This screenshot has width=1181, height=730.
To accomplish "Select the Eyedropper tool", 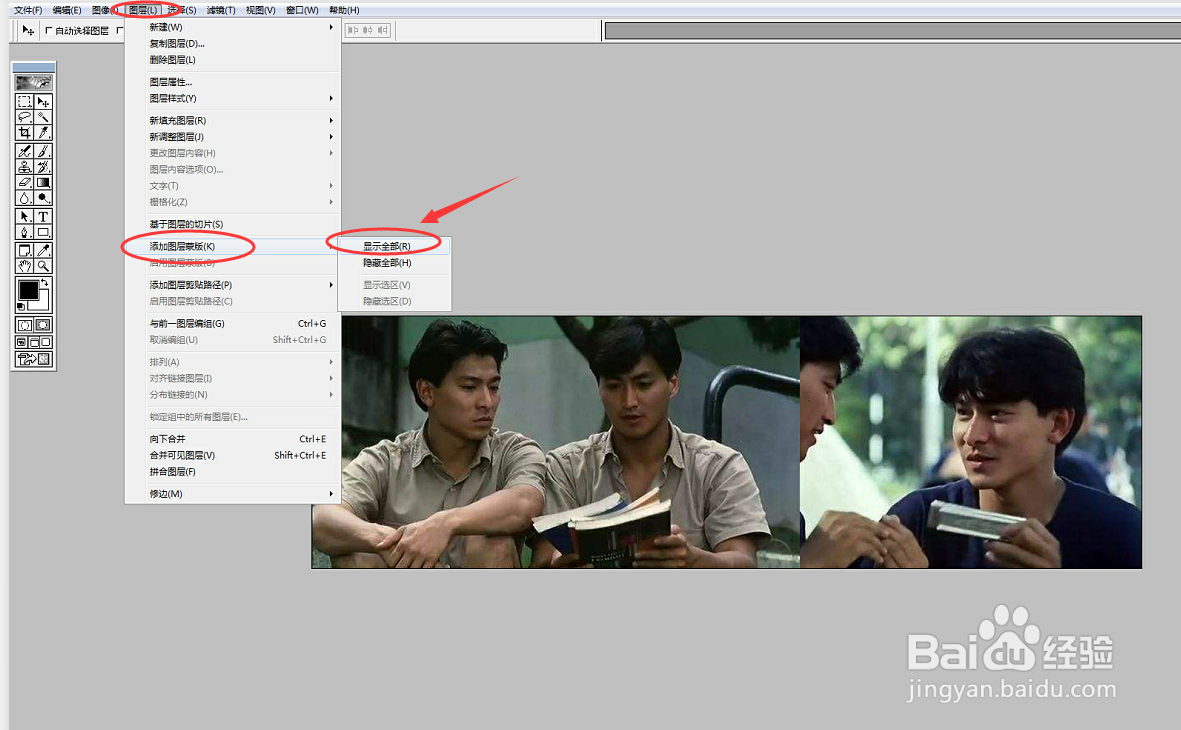I will coord(44,250).
